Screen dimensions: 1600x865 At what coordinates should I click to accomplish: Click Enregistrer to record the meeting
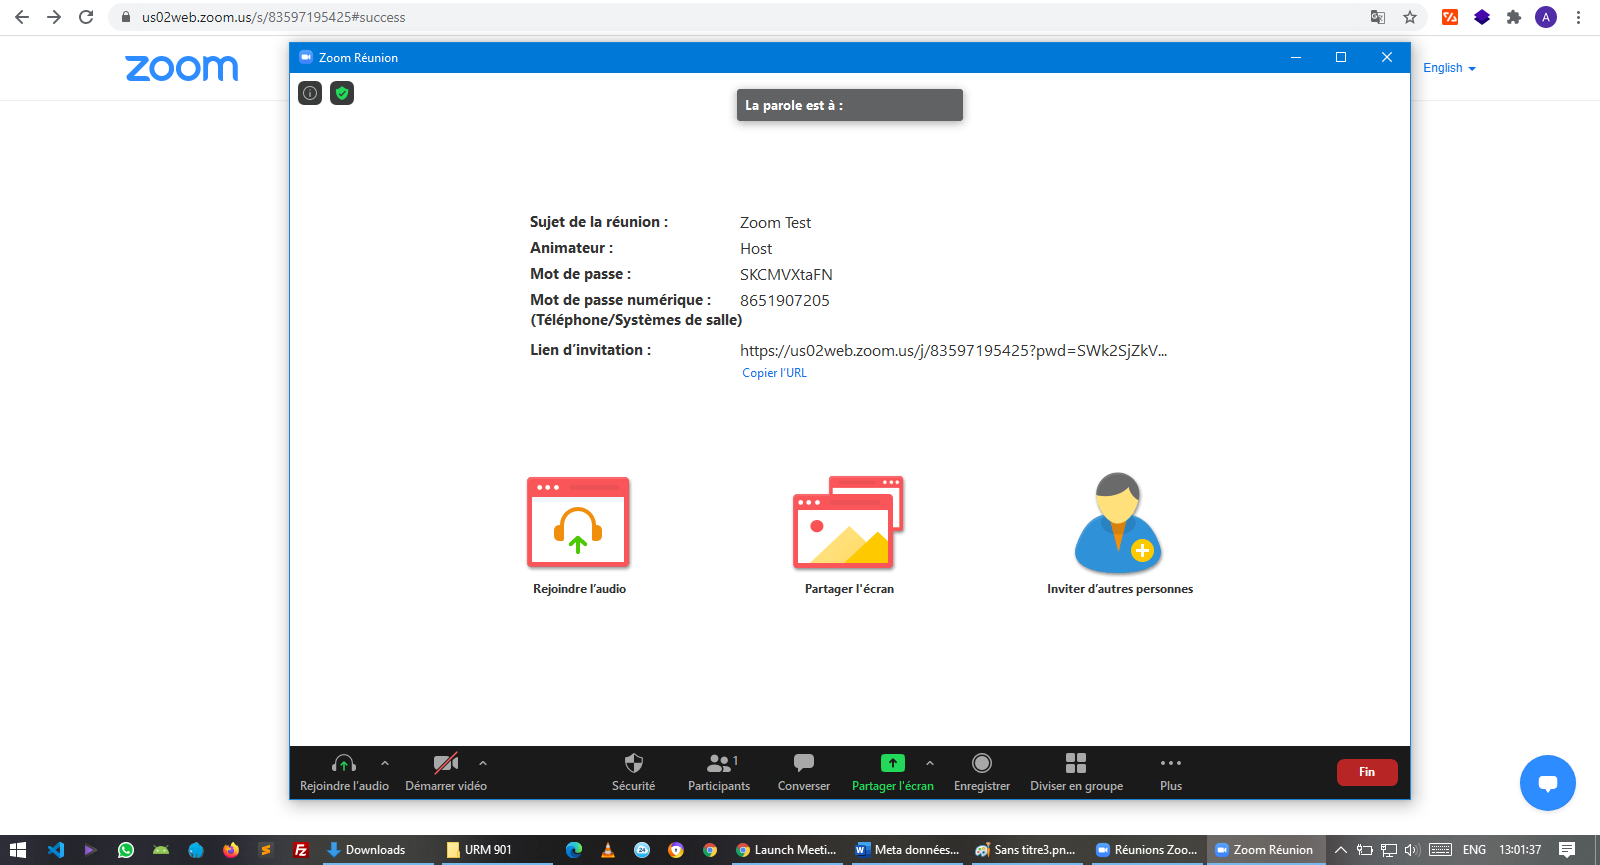tap(981, 771)
